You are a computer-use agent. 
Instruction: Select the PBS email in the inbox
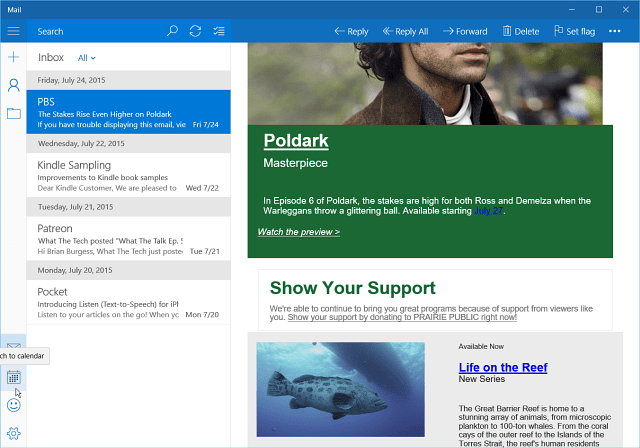(x=129, y=112)
